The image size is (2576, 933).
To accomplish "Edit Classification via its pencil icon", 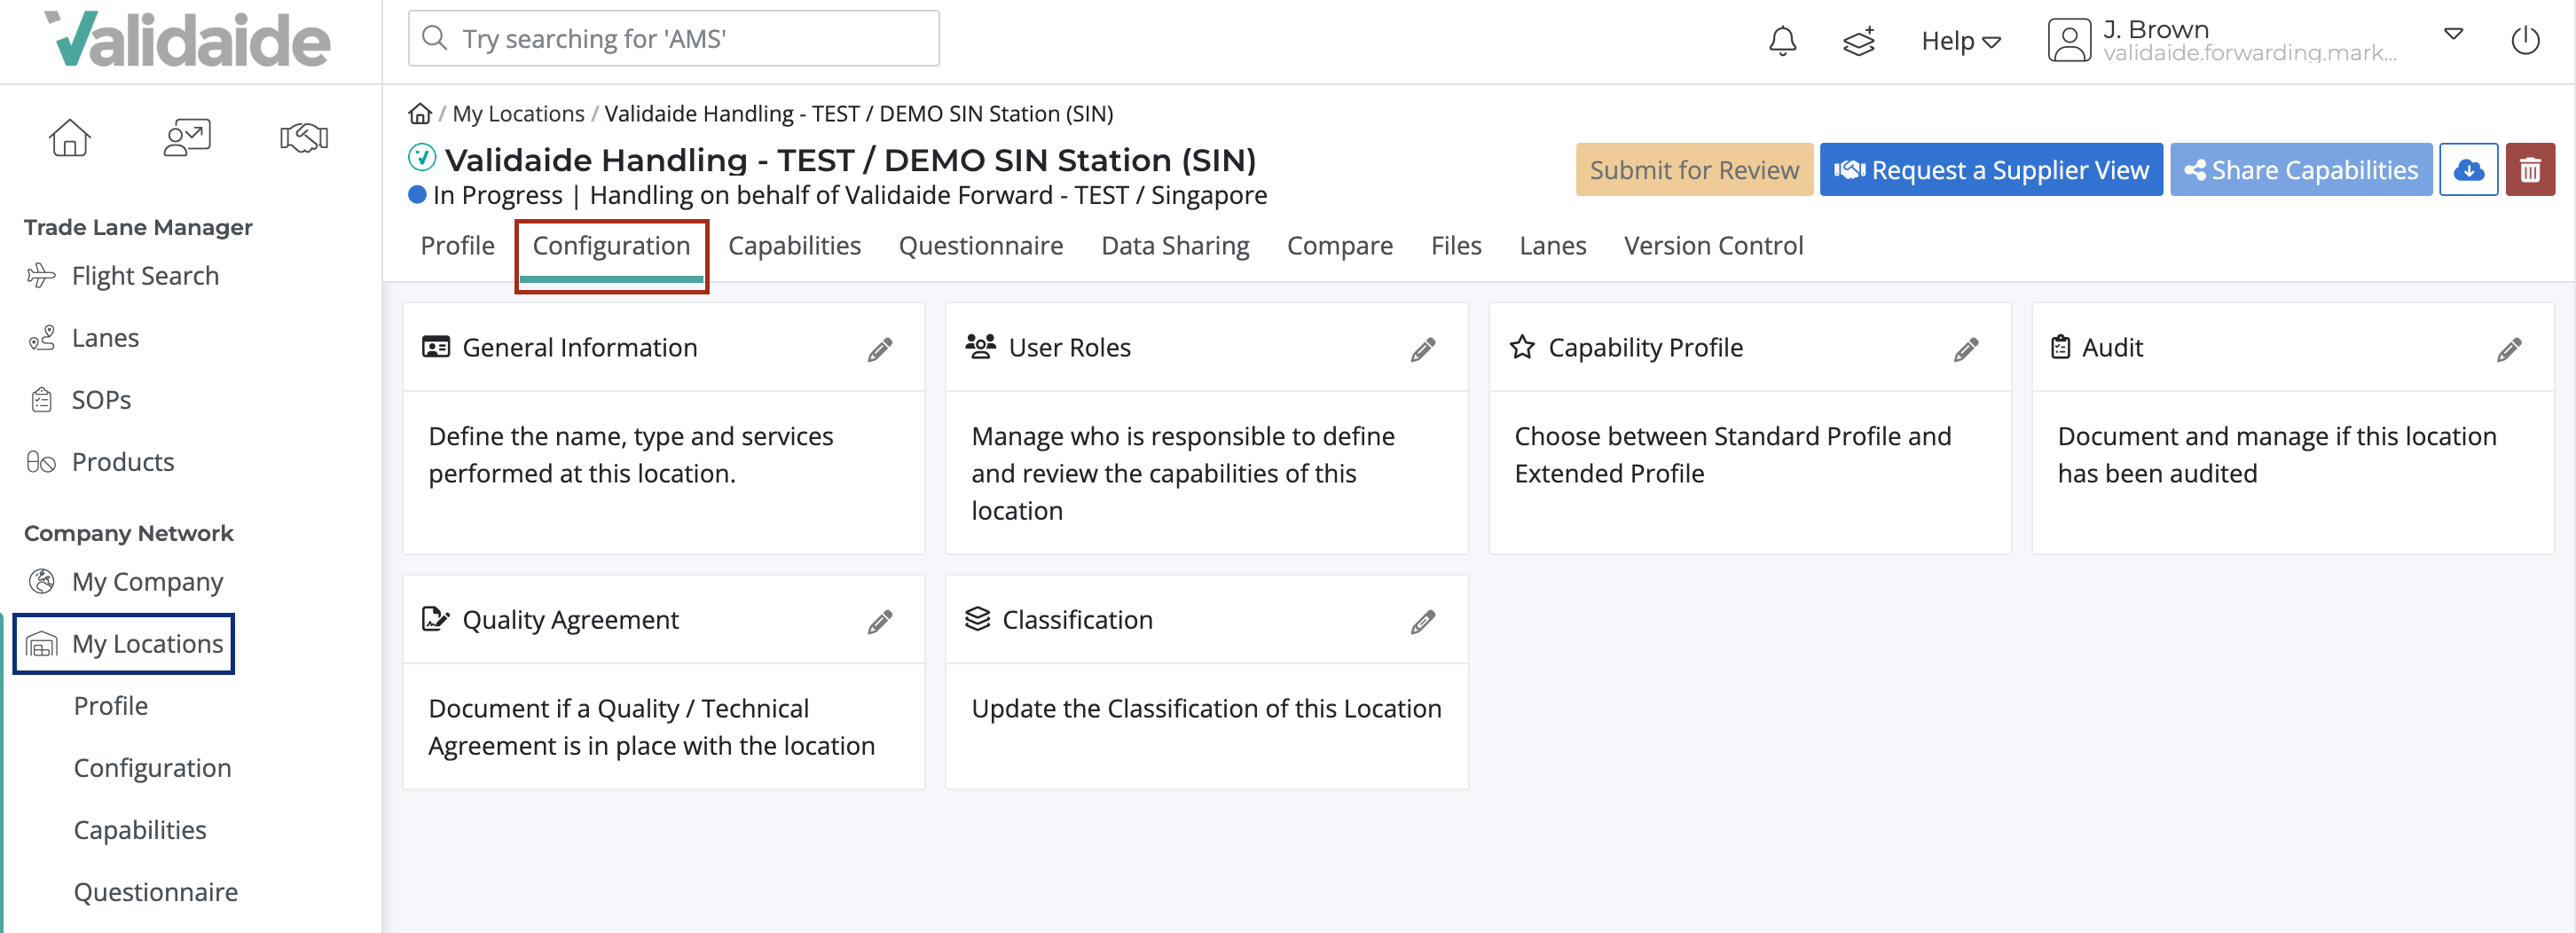I will tap(1423, 621).
